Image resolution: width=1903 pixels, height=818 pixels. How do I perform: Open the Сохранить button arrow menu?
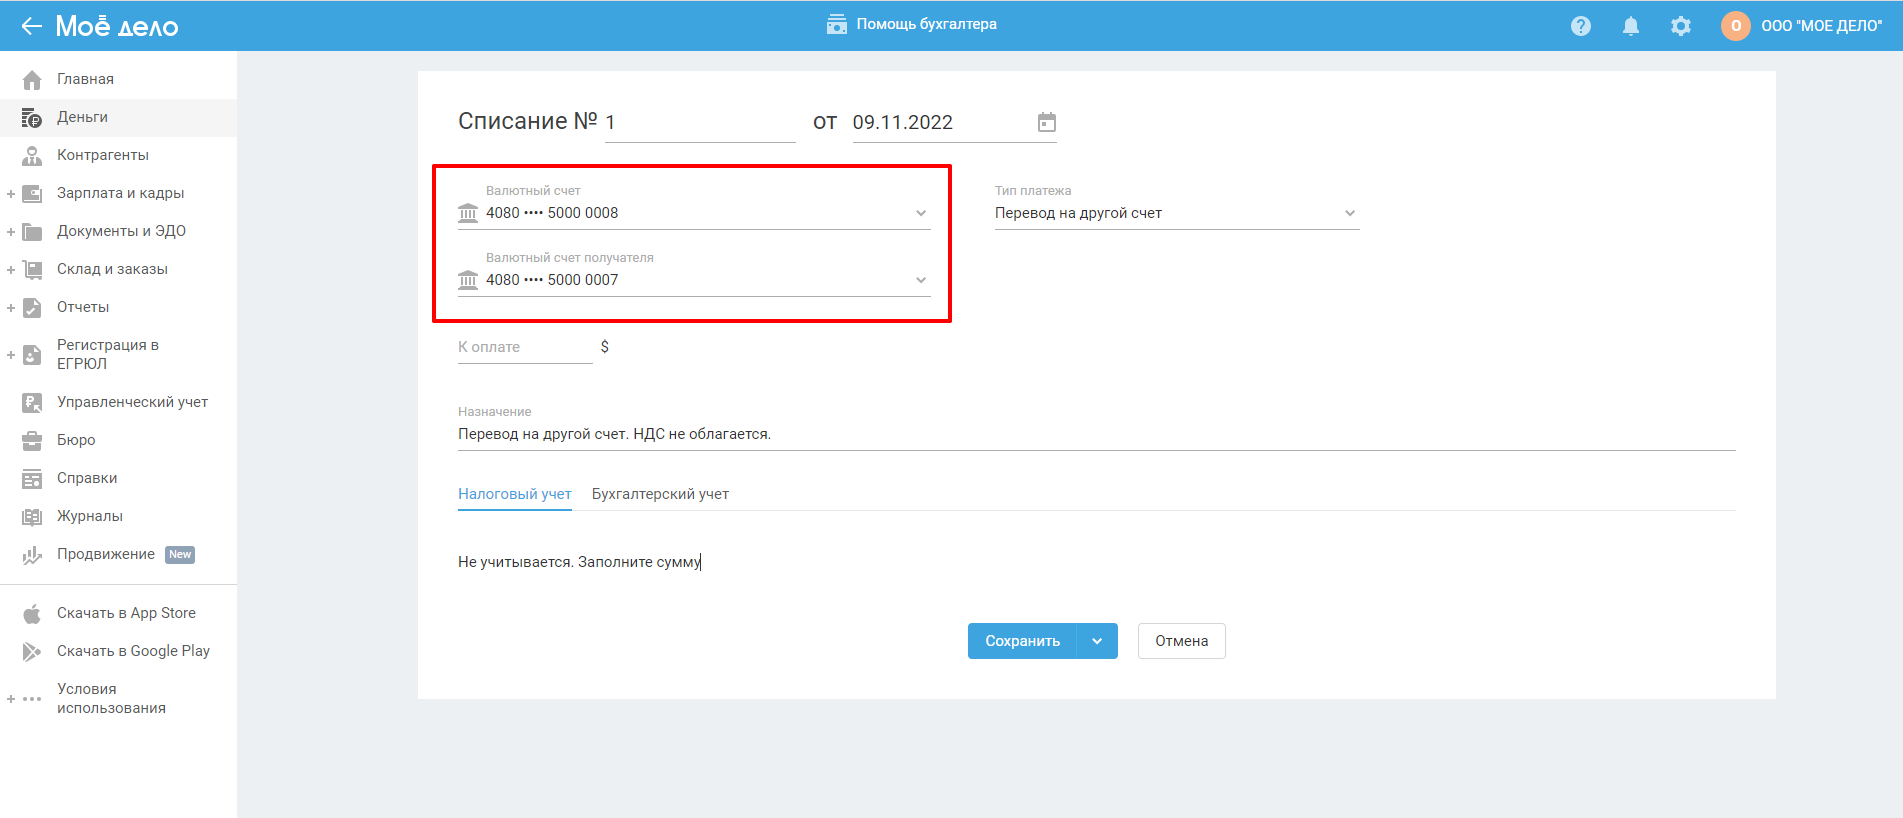[x=1097, y=641]
